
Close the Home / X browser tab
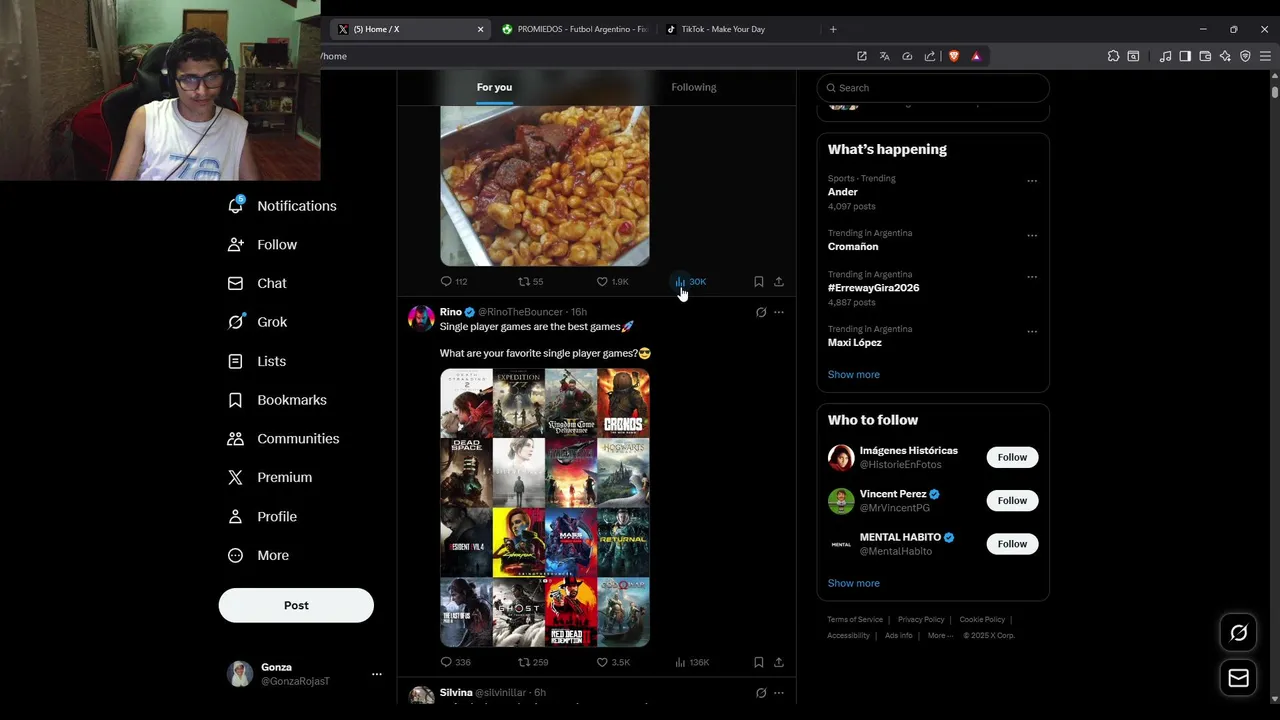tap(480, 29)
